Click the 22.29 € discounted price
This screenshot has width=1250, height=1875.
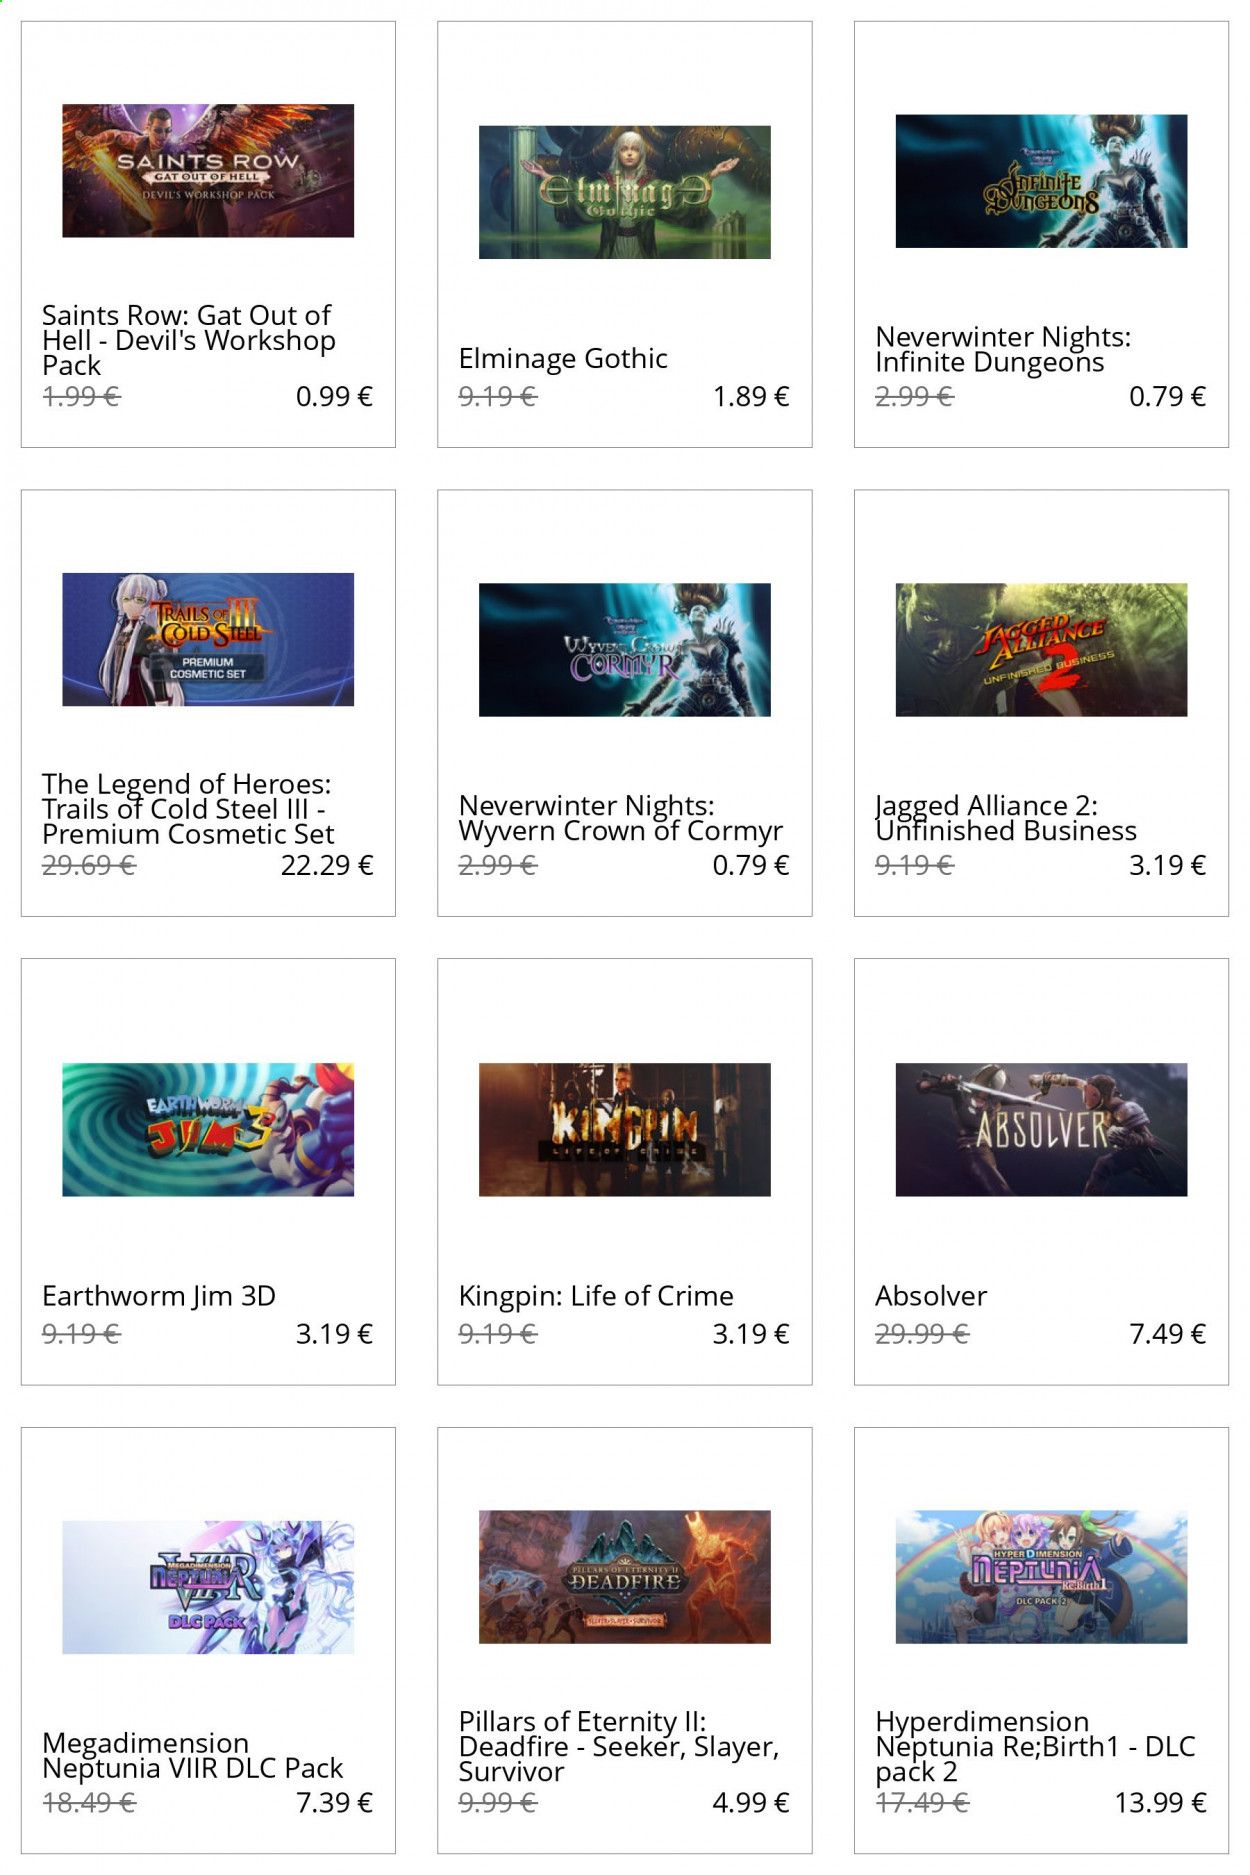327,865
